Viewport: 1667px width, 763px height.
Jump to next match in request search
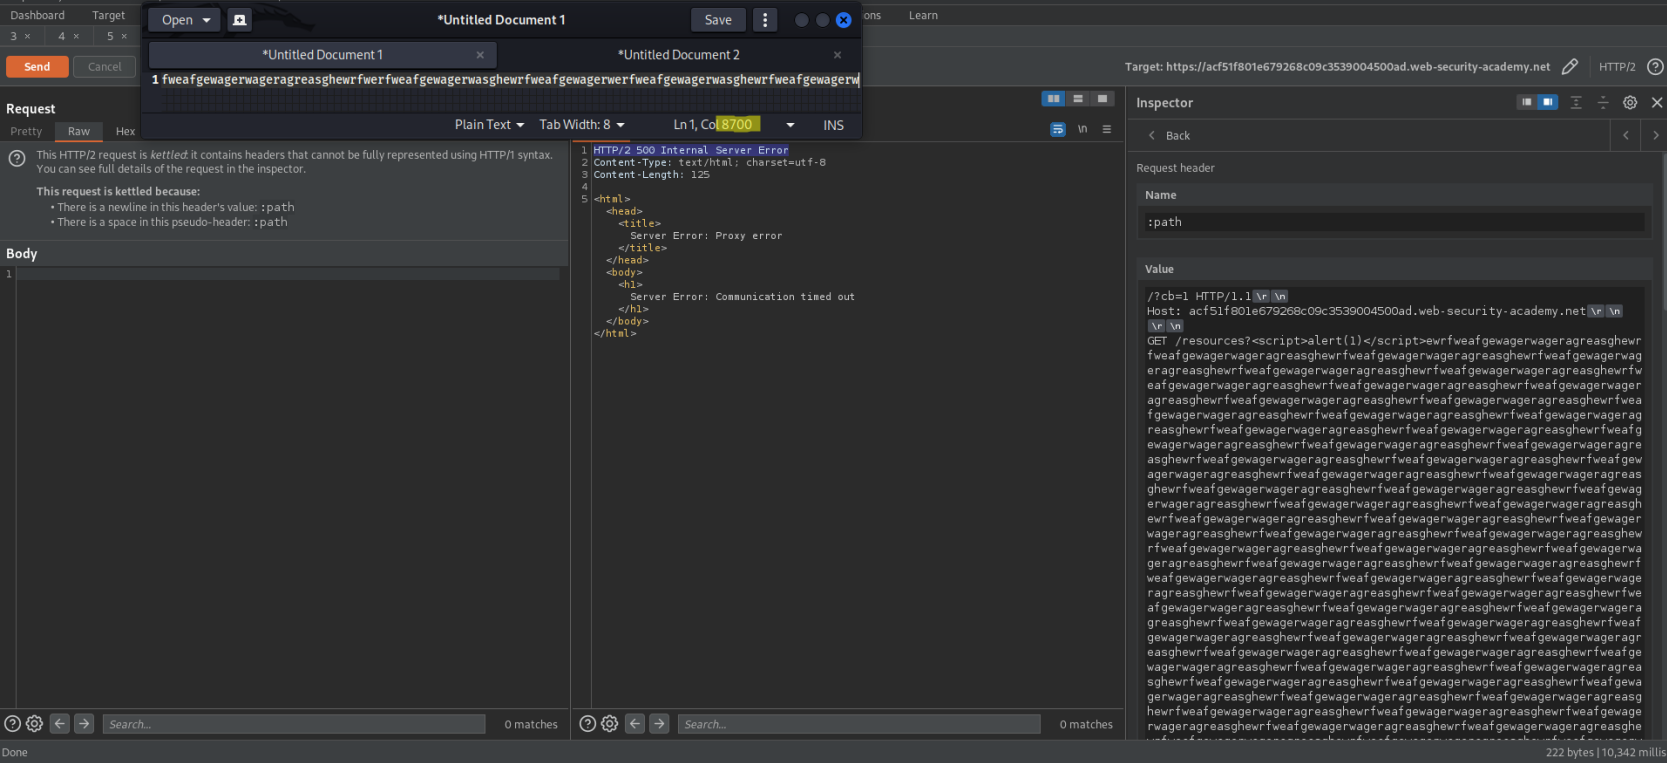point(84,723)
